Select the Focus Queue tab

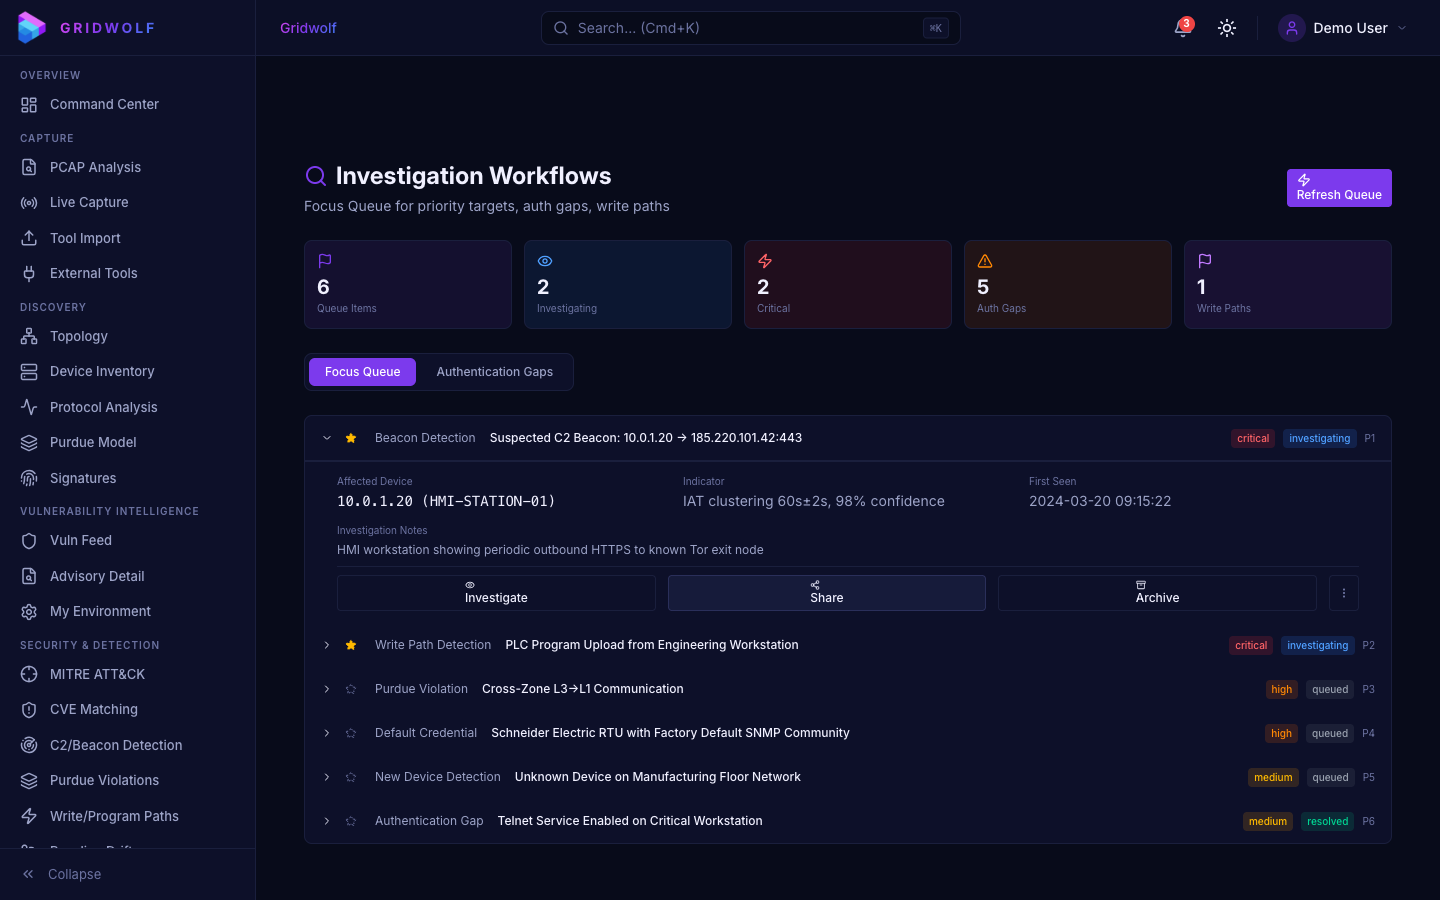coord(362,371)
